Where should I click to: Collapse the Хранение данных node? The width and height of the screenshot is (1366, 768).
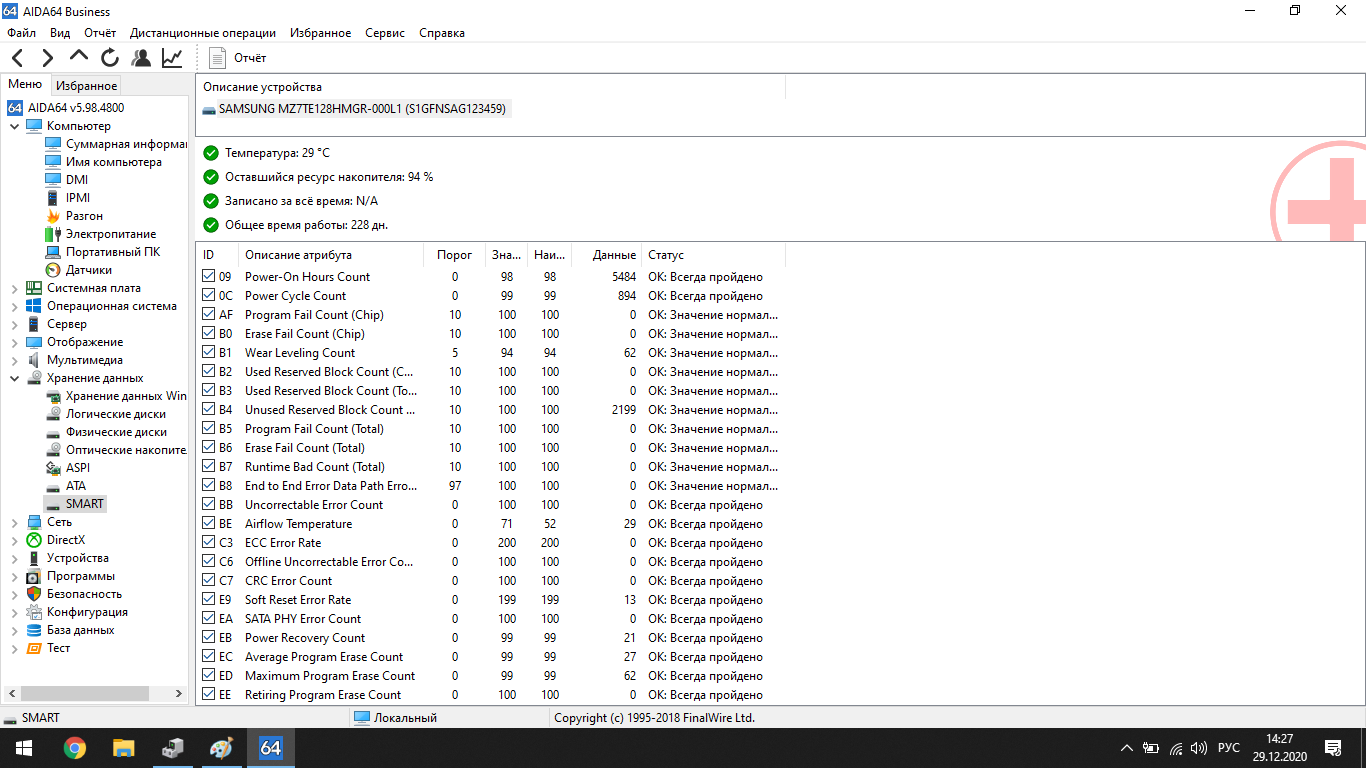click(14, 378)
